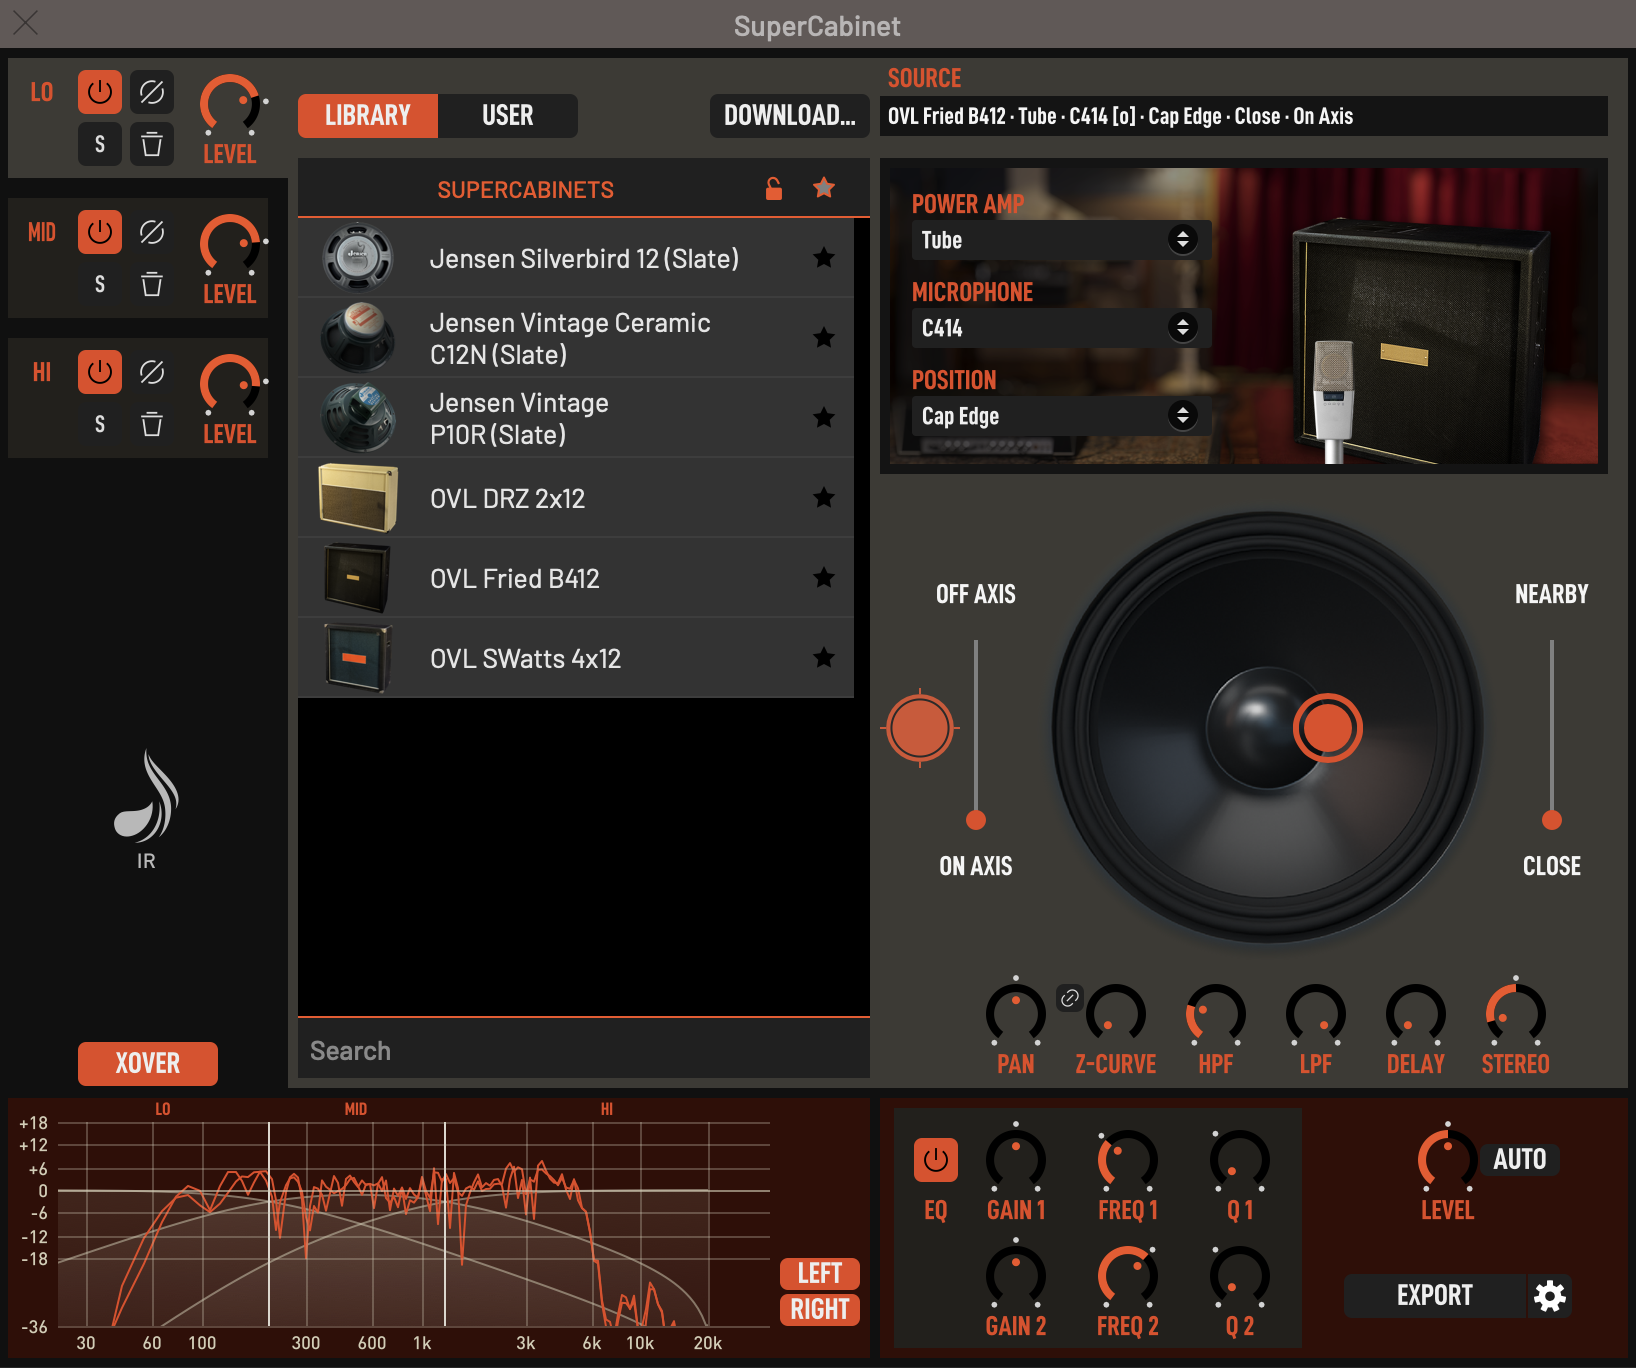Click the Off Axis/On Axis slider handle
1636x1368 pixels.
click(x=976, y=820)
